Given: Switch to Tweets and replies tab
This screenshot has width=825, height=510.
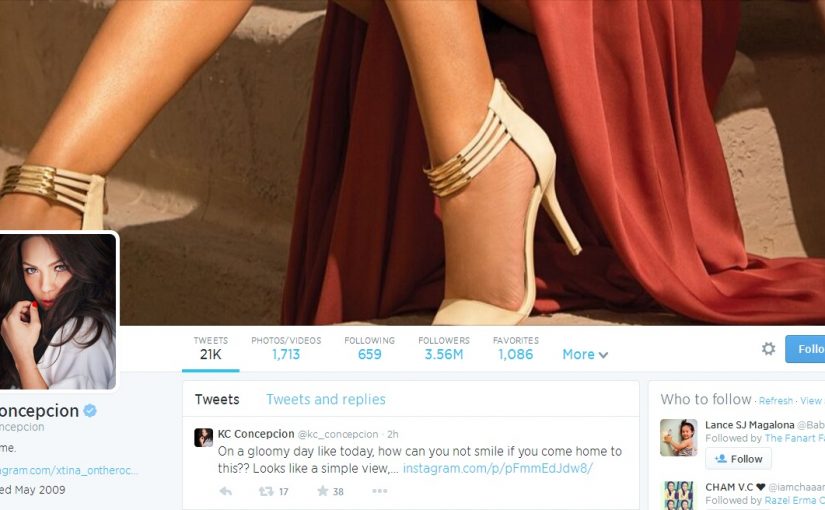Looking at the screenshot, I should click(326, 399).
